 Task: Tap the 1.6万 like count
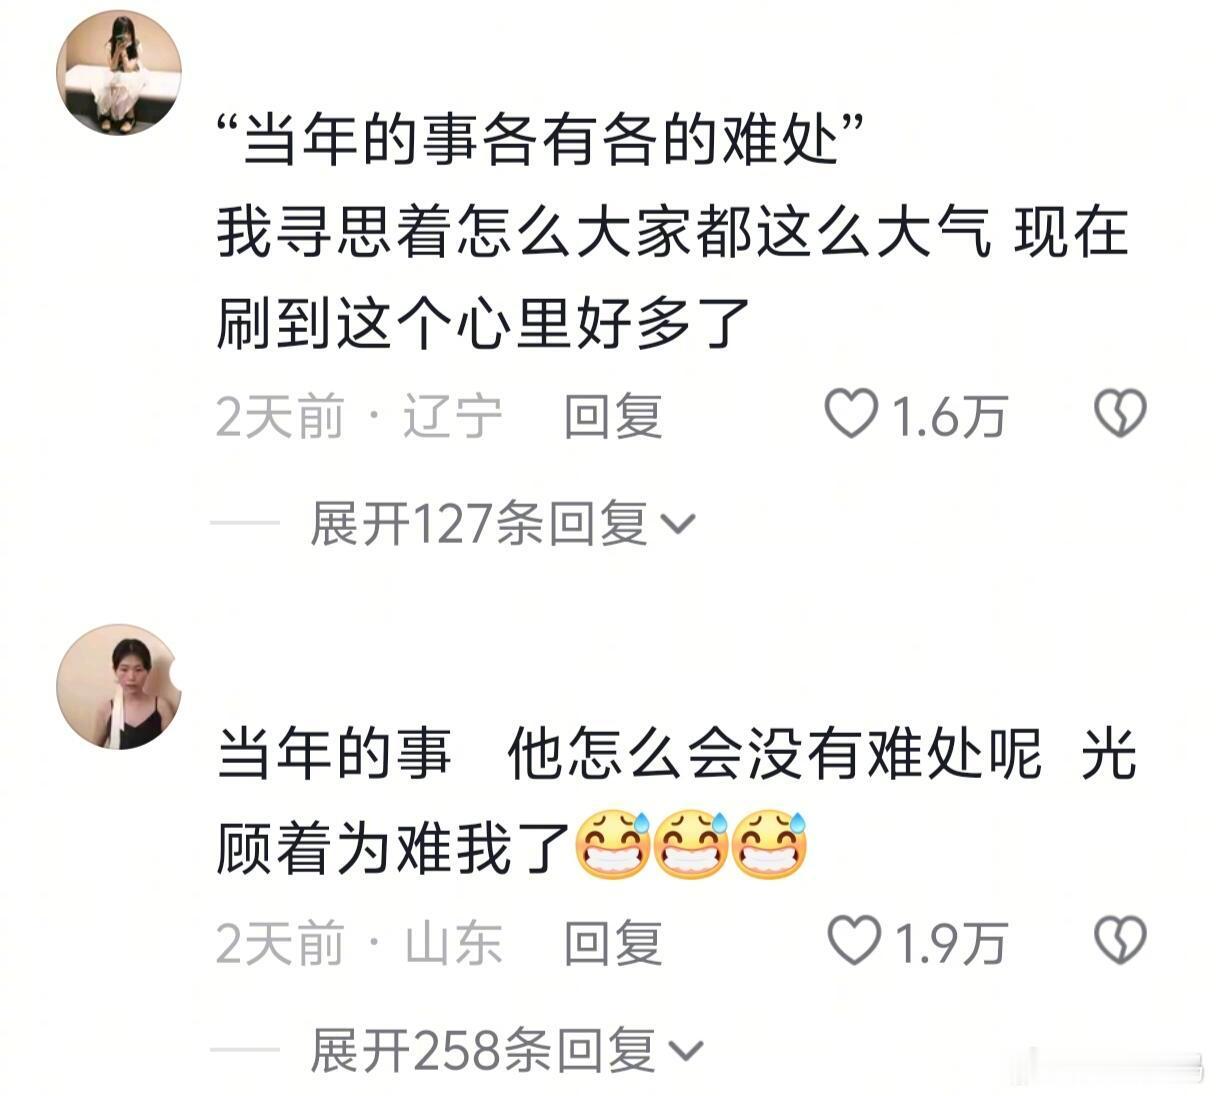coord(948,416)
